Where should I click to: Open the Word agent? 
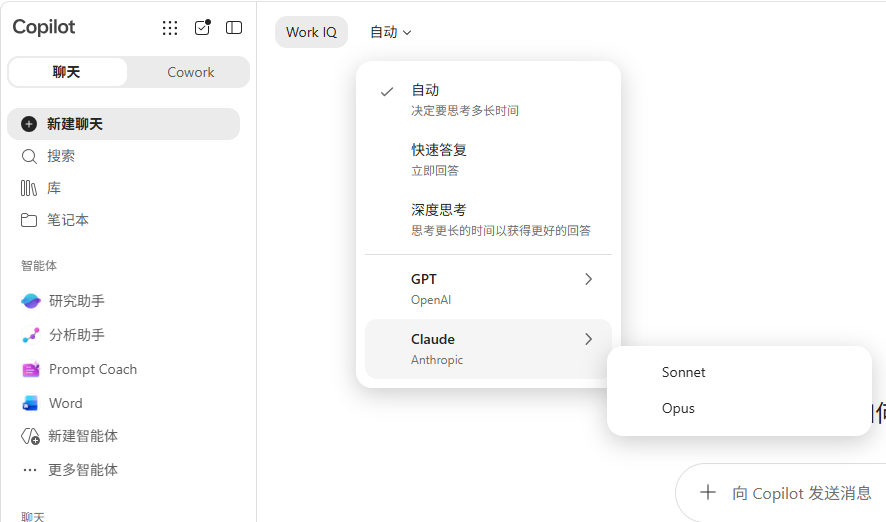point(124,403)
